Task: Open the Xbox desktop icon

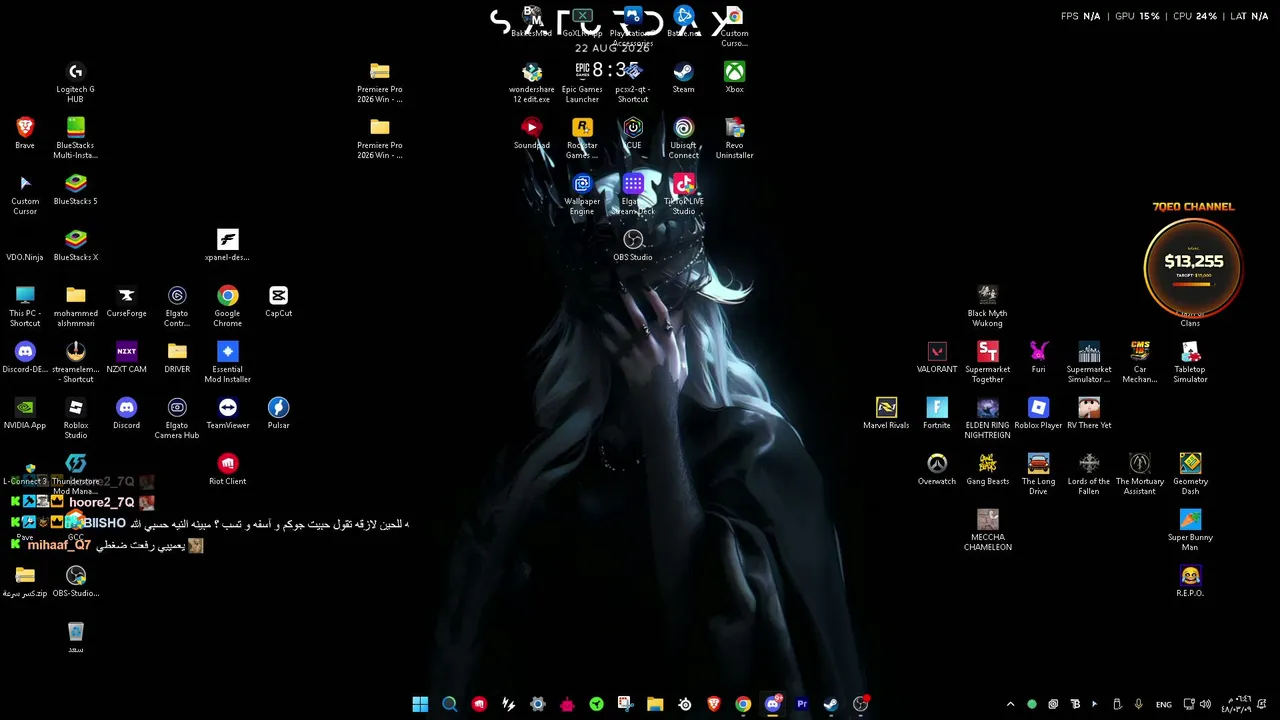Action: tap(734, 77)
